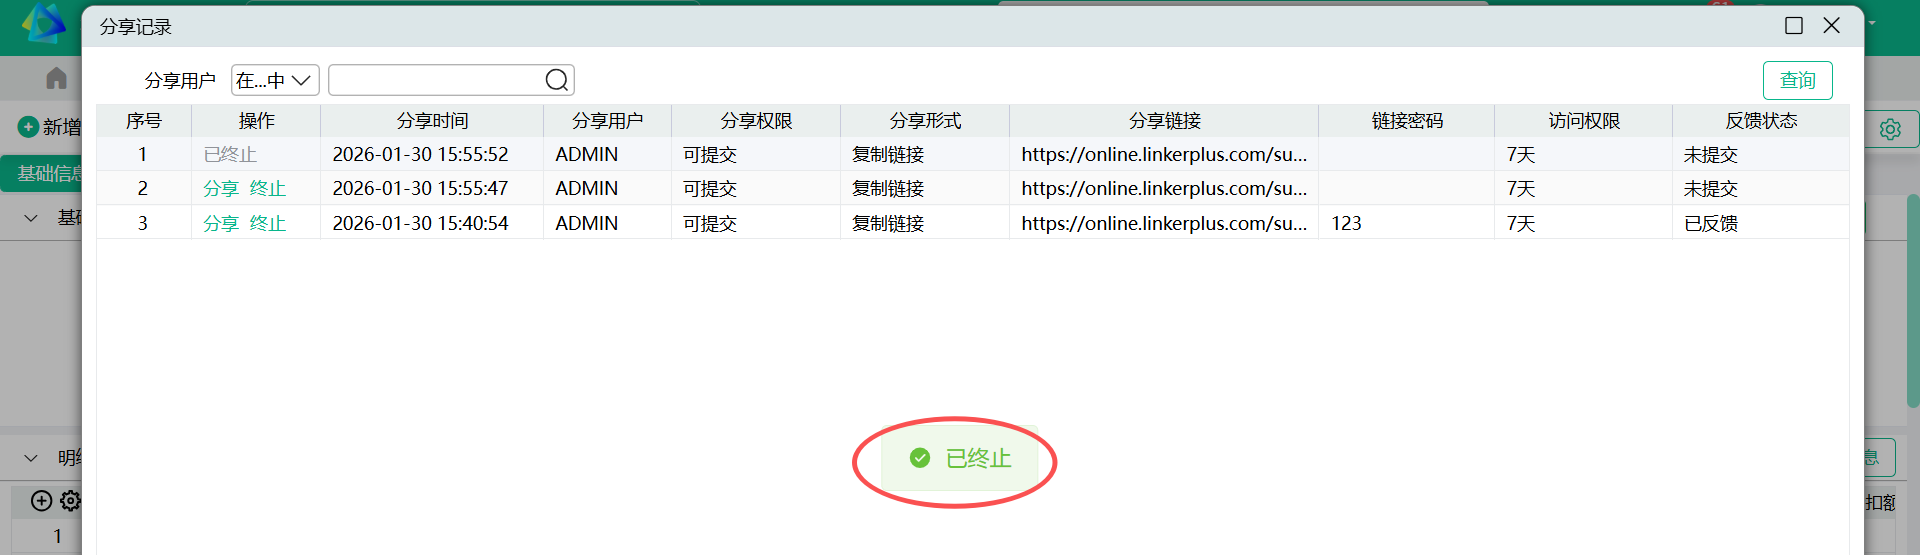Click the circled plus add-row icon
Image resolution: width=1920 pixels, height=555 pixels.
[x=41, y=501]
